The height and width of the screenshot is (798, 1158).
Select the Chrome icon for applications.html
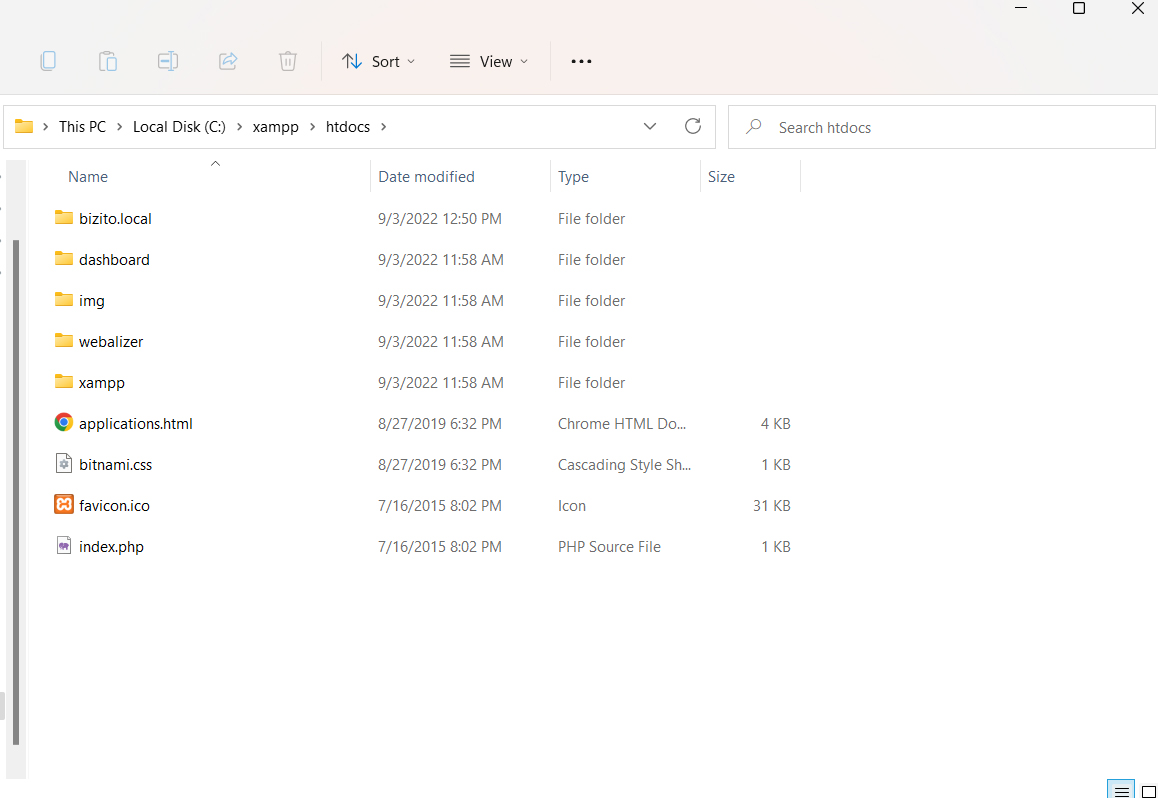tap(64, 422)
